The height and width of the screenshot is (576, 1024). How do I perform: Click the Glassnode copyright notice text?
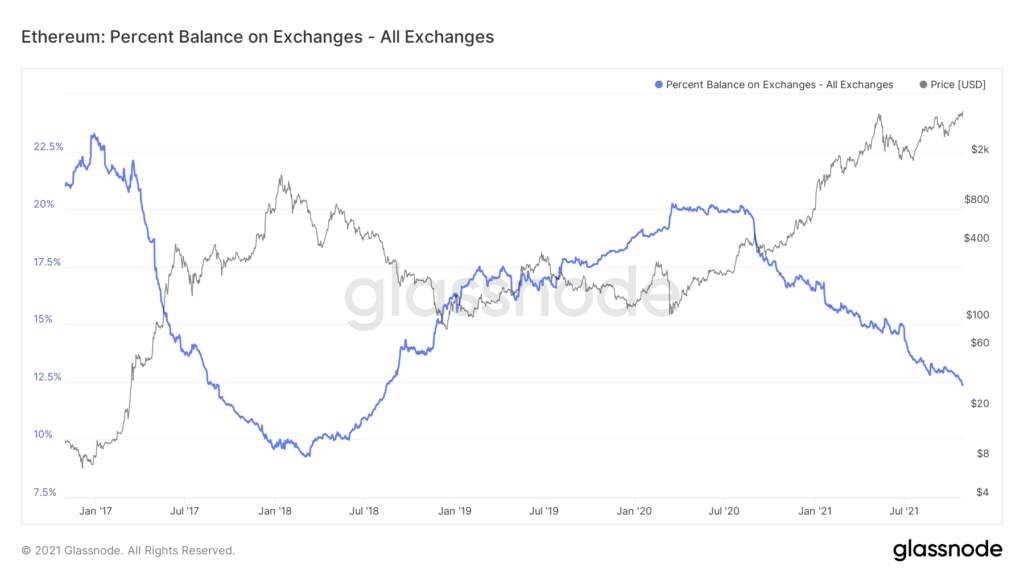click(x=128, y=551)
